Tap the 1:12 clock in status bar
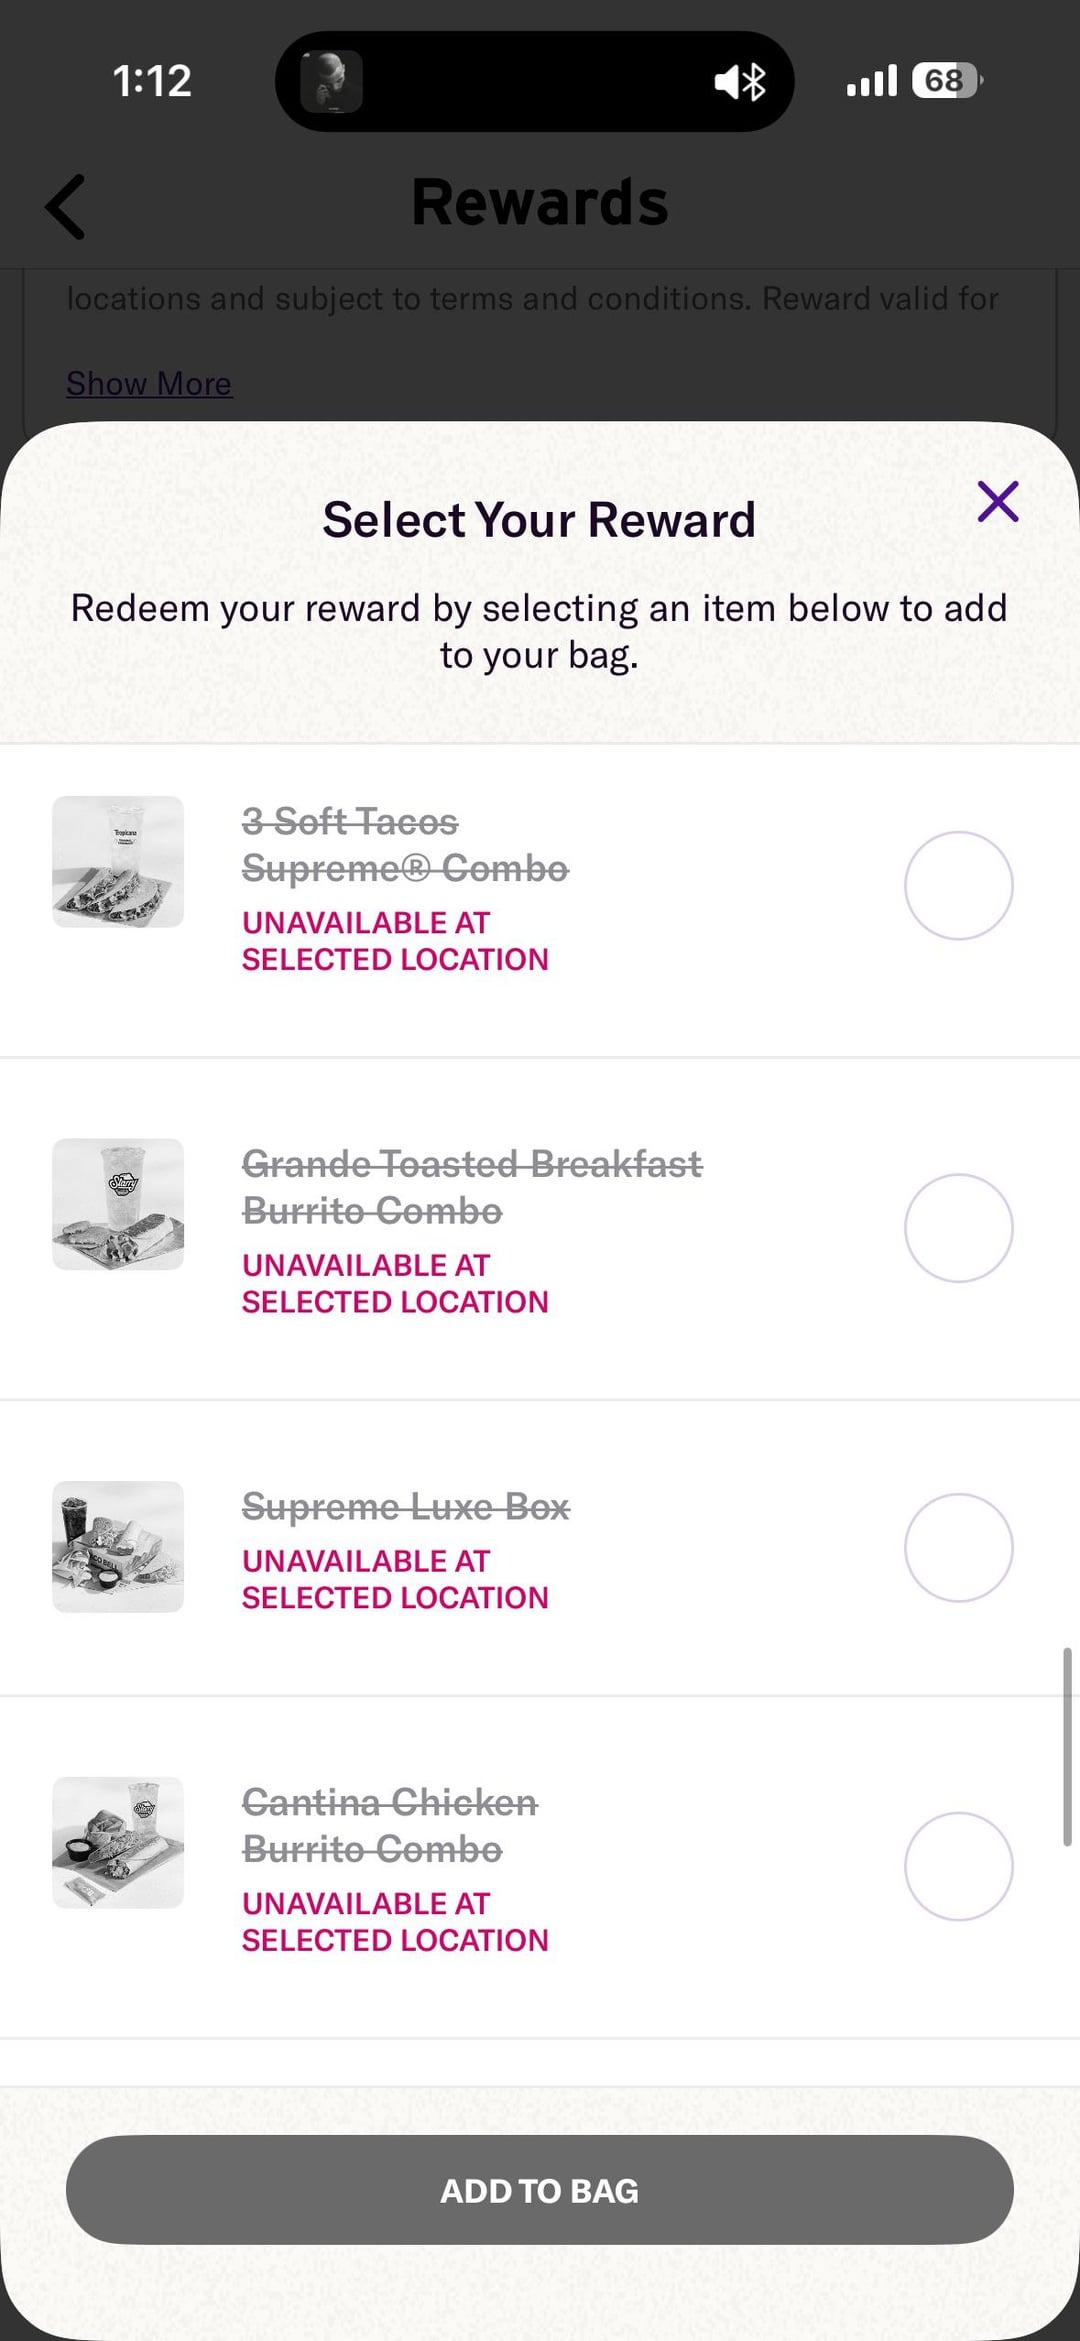1080x2341 pixels. tap(152, 81)
